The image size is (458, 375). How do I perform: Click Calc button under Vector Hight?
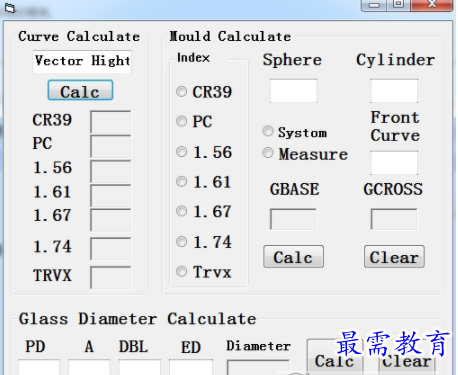click(80, 90)
